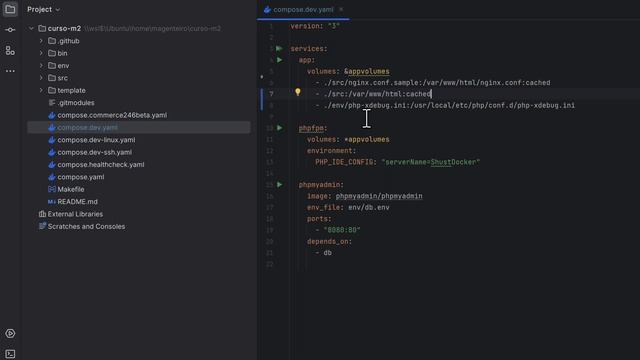Click the depends_on key
The height and width of the screenshot is (360, 640).
tap(328, 241)
